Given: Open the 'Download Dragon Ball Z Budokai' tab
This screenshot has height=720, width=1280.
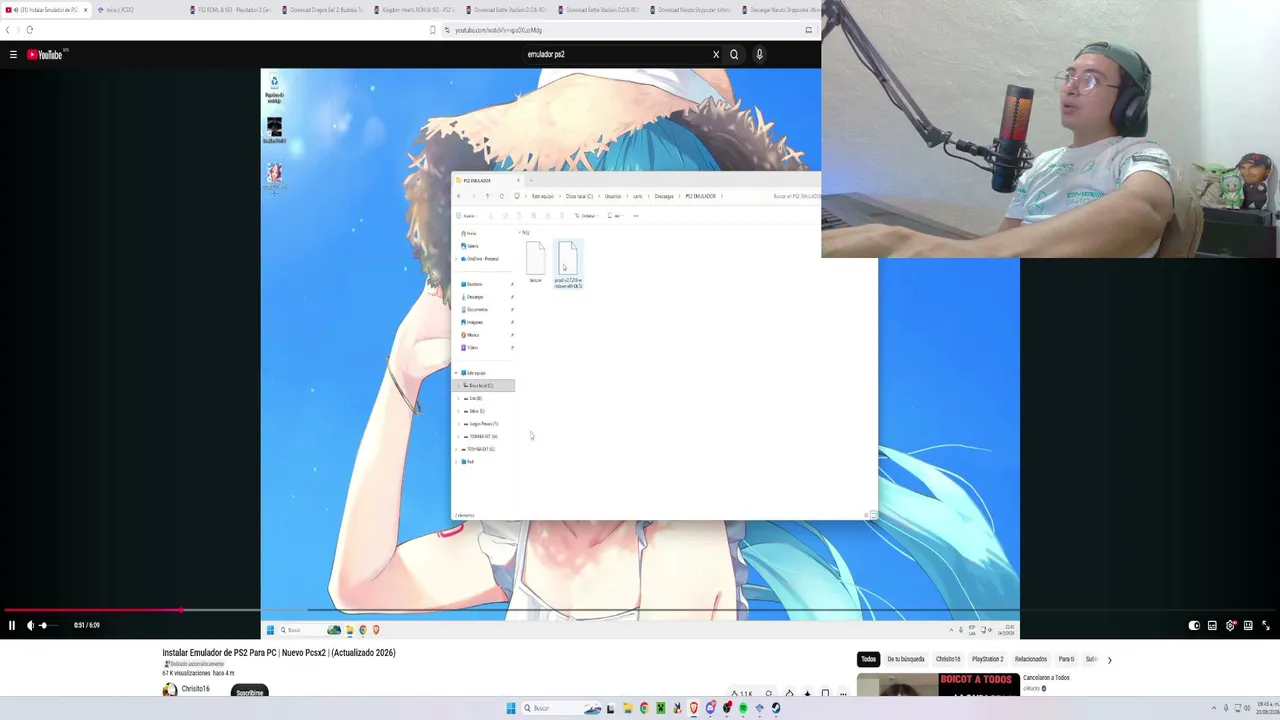Looking at the screenshot, I should pyautogui.click(x=322, y=10).
